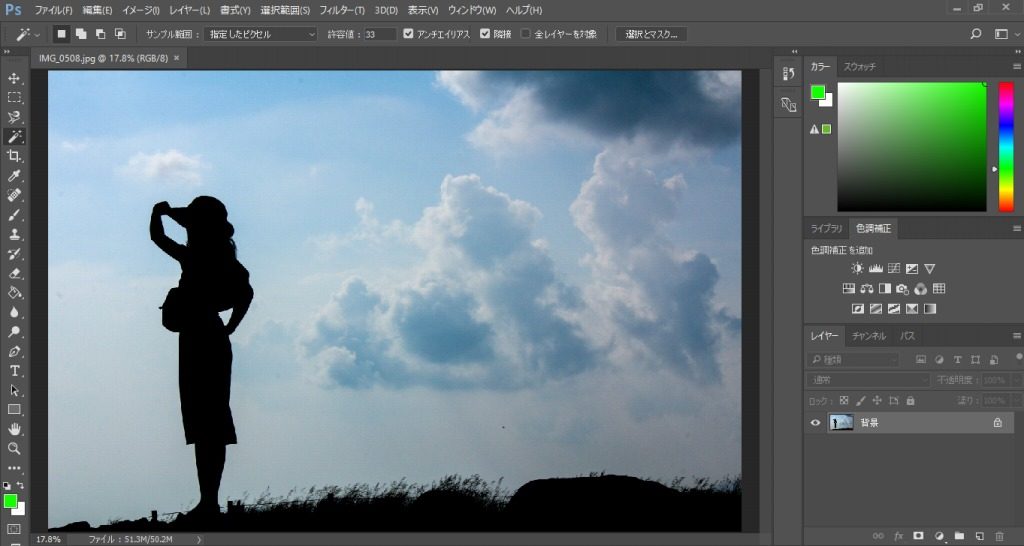Select the Eraser tool

coord(15,273)
